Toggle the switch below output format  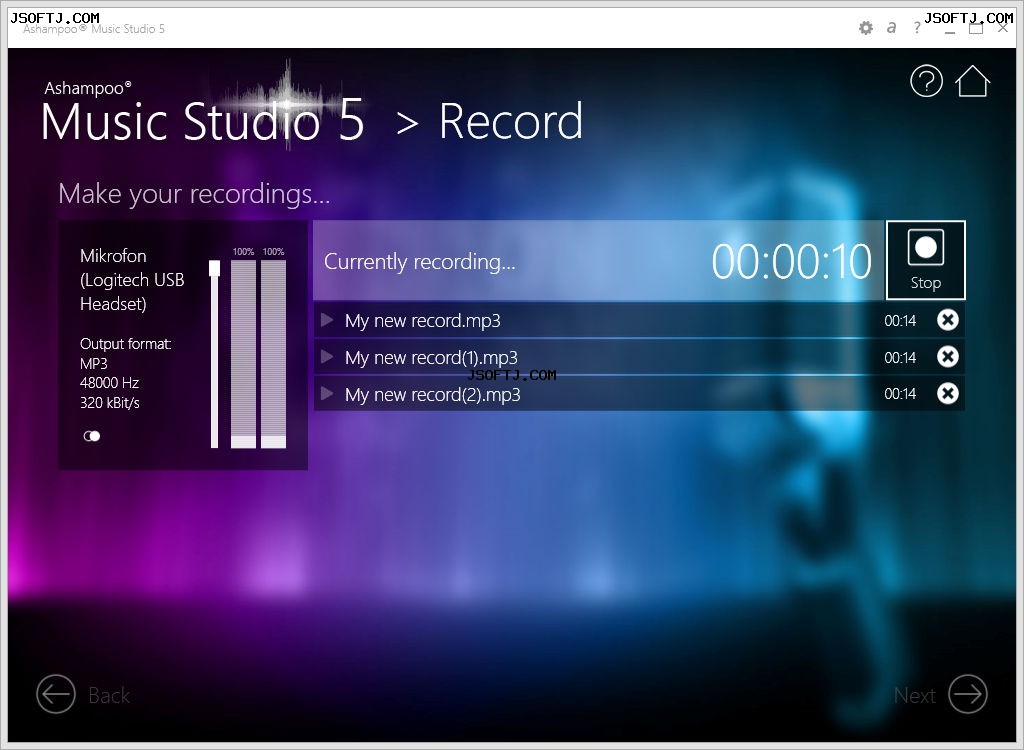(x=91, y=436)
